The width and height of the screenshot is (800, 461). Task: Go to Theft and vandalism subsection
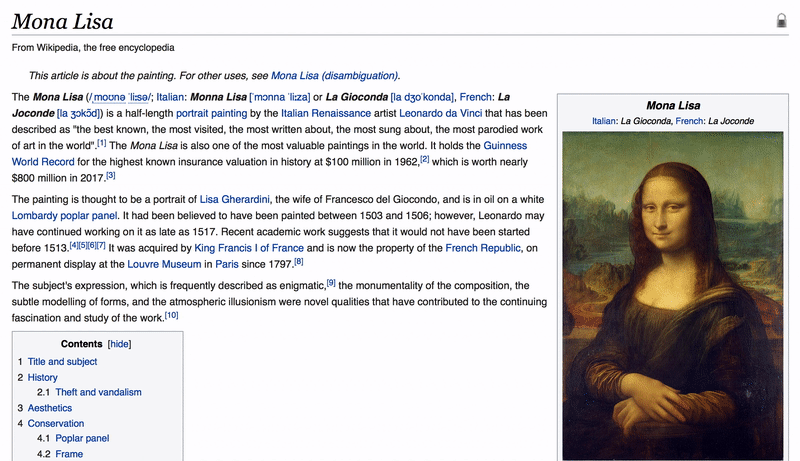(x=98, y=392)
